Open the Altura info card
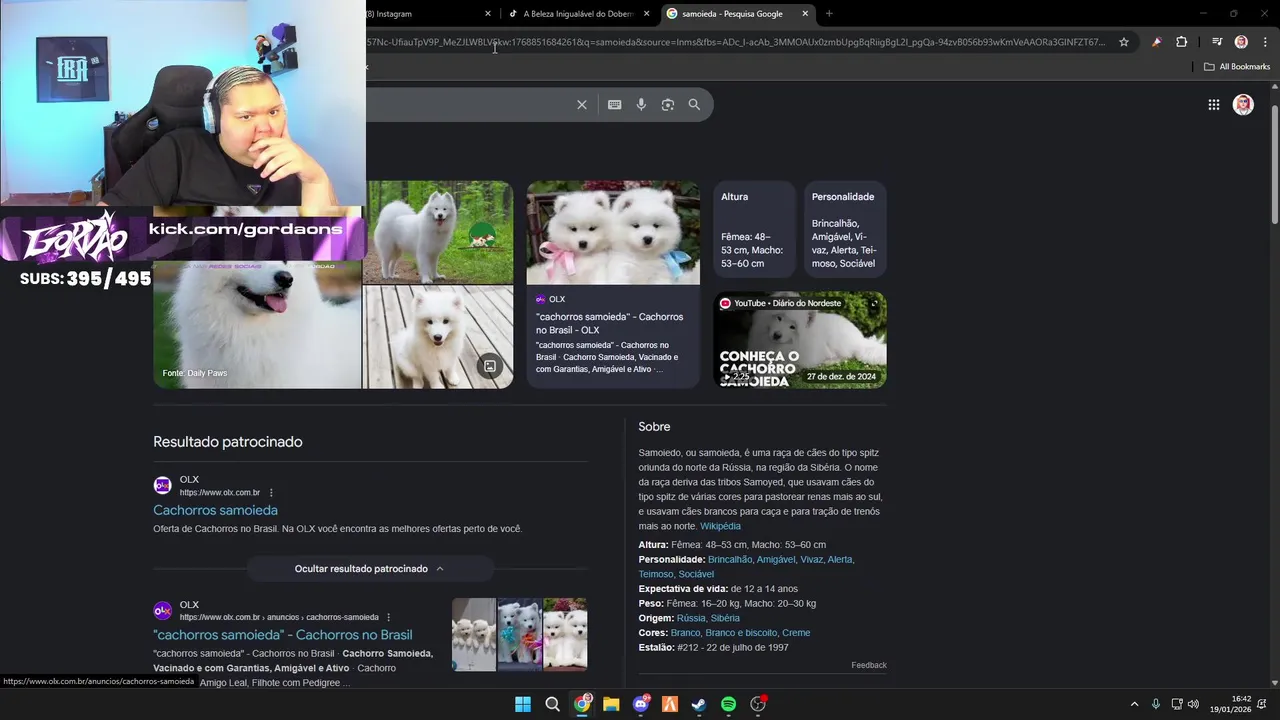This screenshot has width=1280, height=720. click(754, 229)
